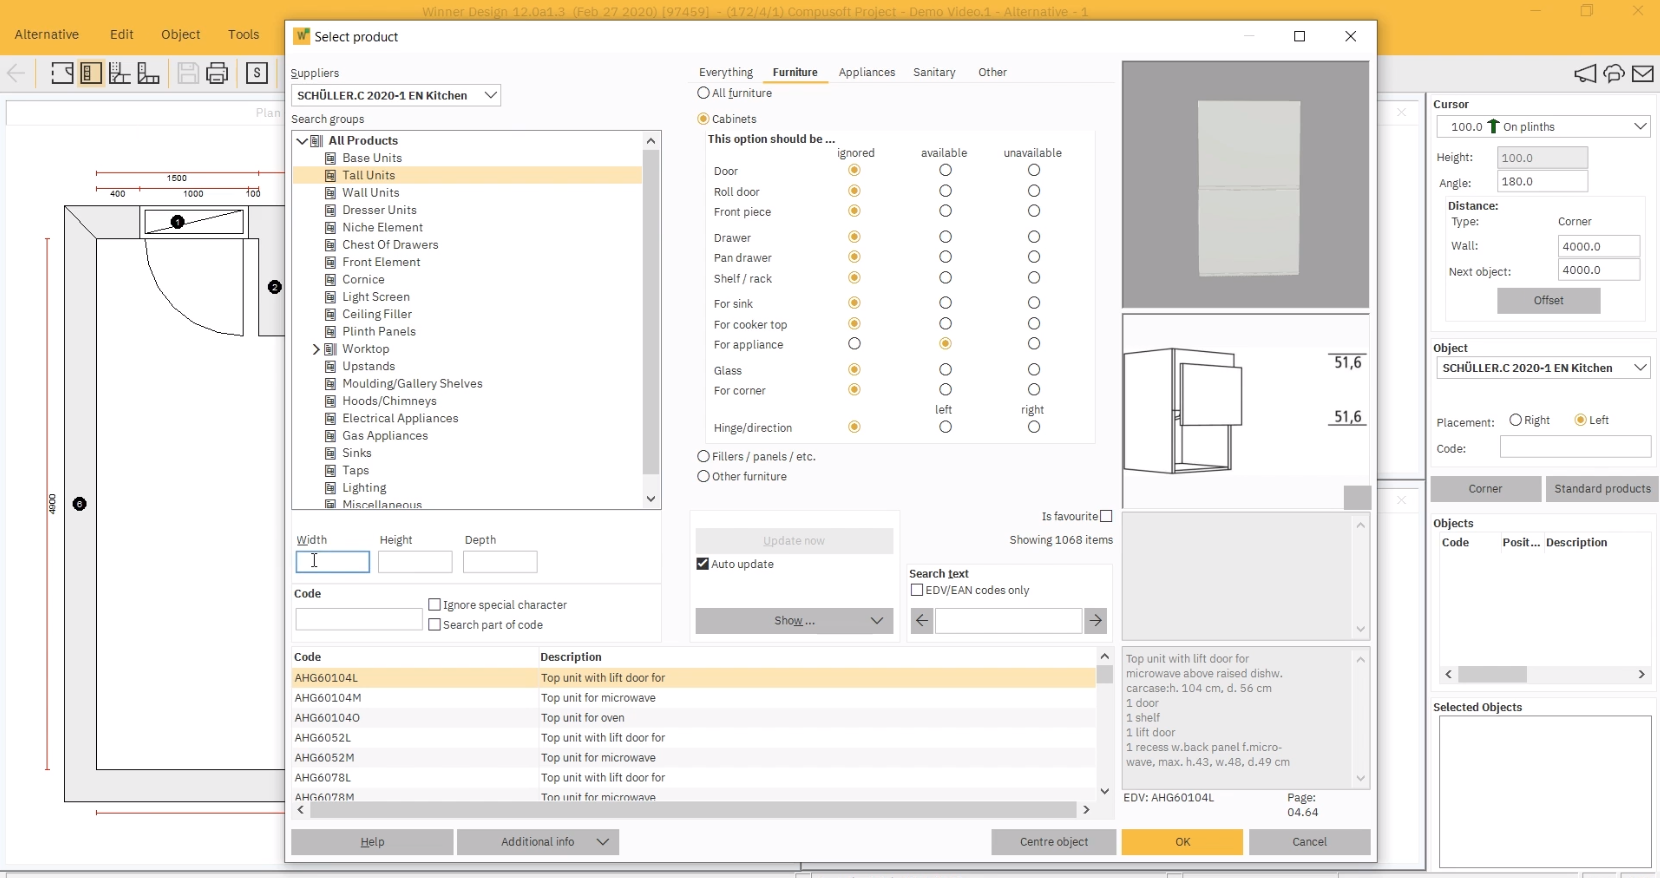
Task: Tick the Is favourite checkbox
Action: pos(1106,516)
